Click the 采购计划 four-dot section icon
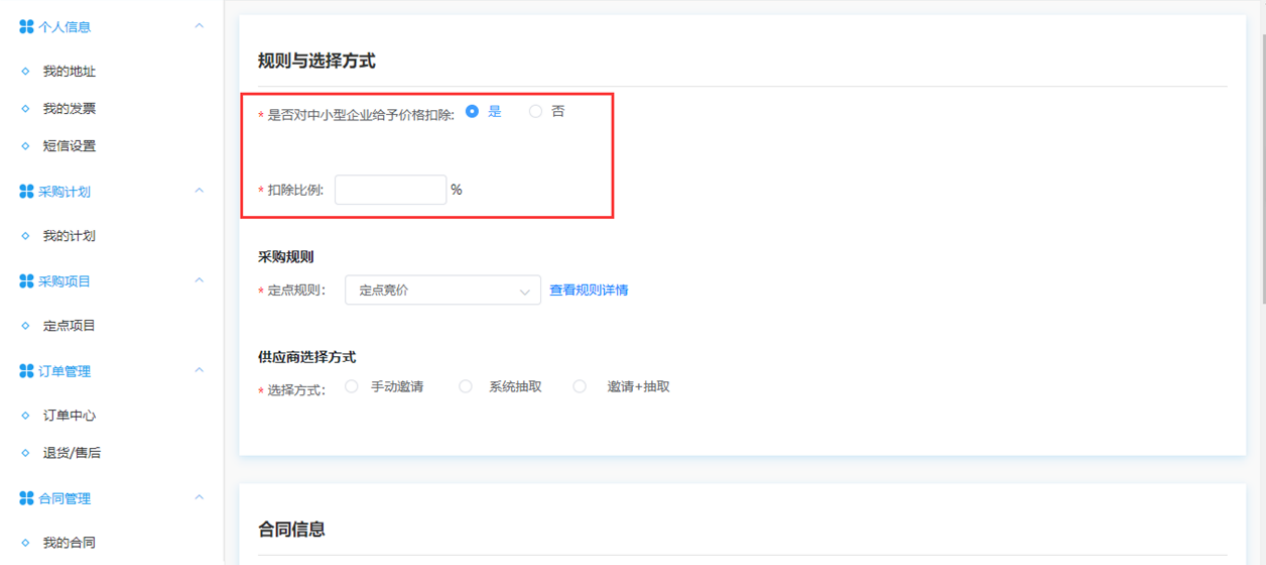This screenshot has height=565, width=1266. 26,191
